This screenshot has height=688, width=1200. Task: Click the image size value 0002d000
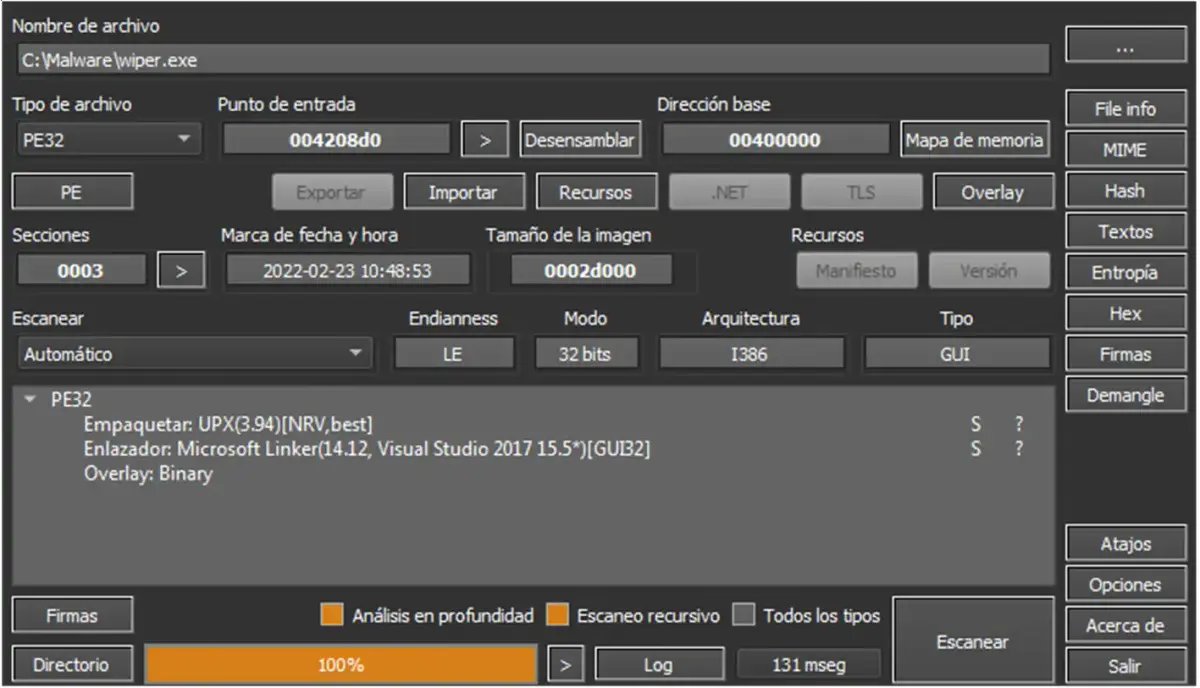click(590, 270)
